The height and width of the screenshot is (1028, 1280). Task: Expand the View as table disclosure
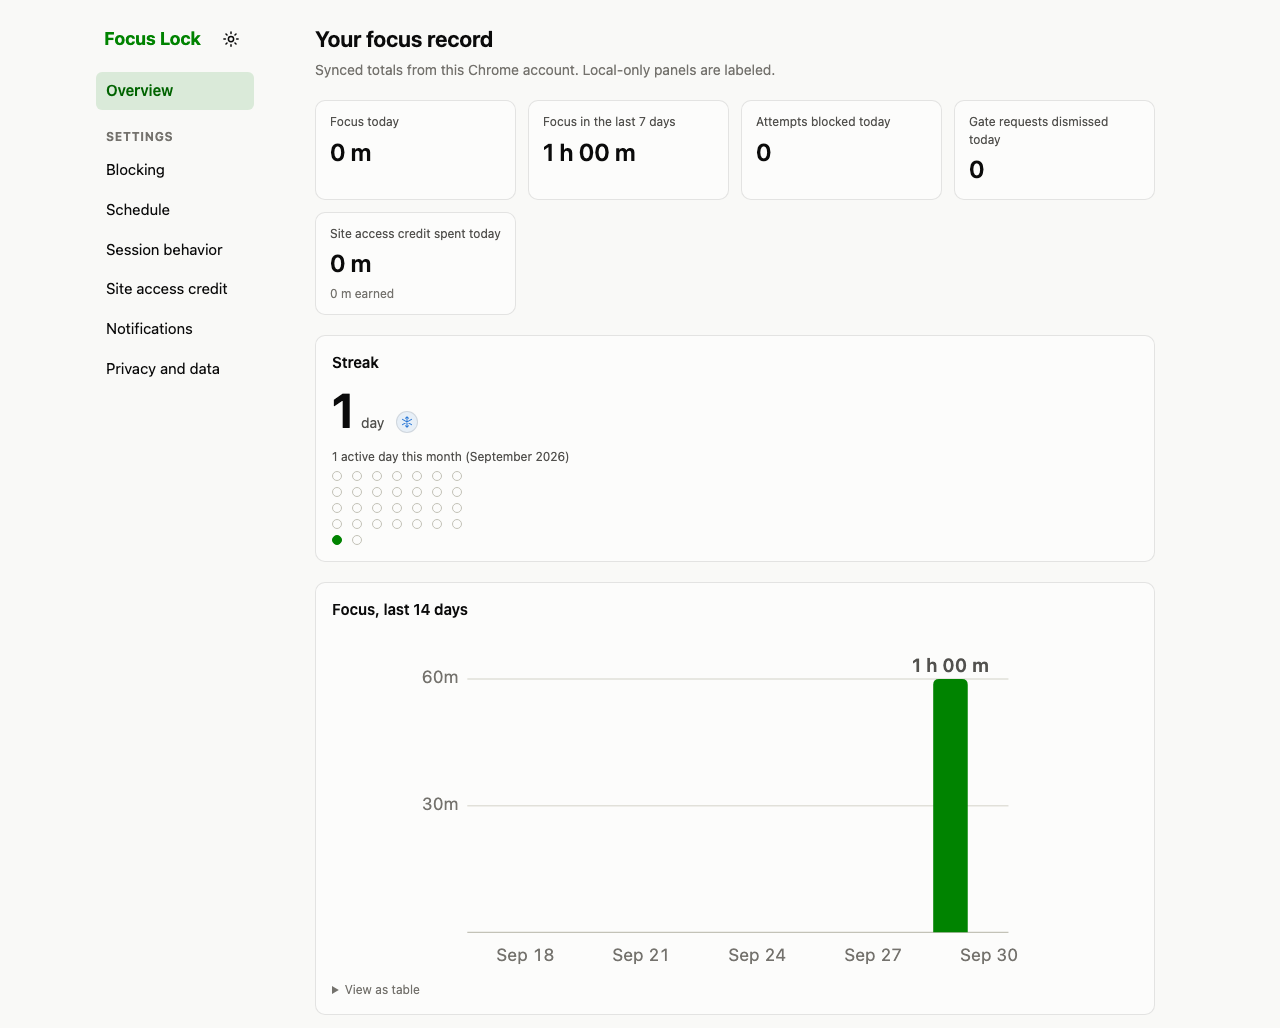(x=376, y=990)
